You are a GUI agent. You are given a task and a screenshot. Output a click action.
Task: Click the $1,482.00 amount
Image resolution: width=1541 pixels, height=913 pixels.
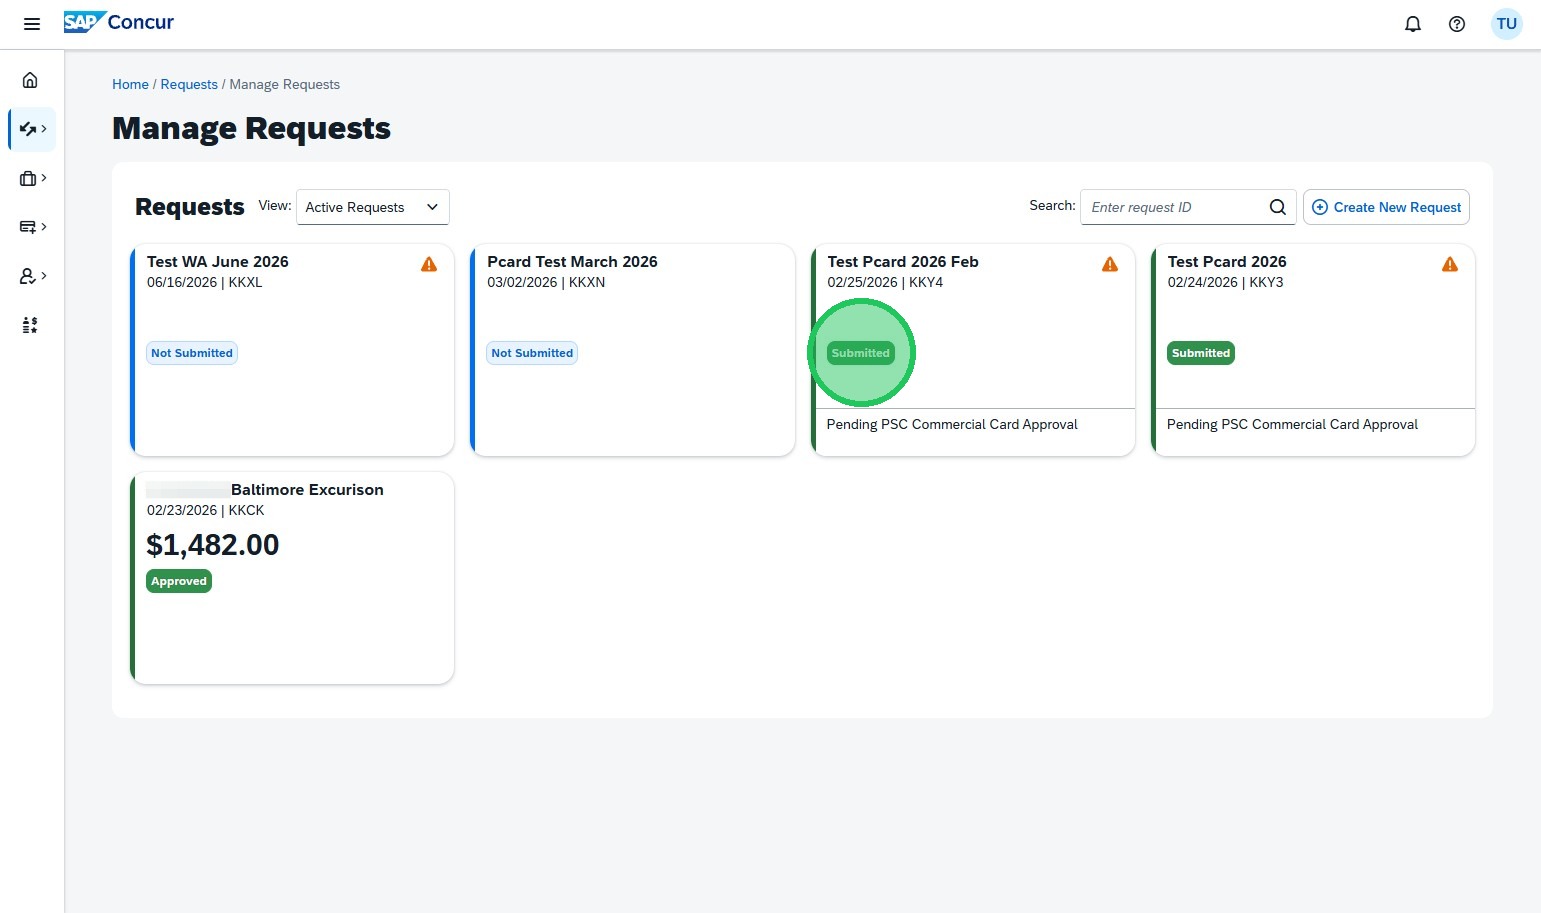pos(213,545)
